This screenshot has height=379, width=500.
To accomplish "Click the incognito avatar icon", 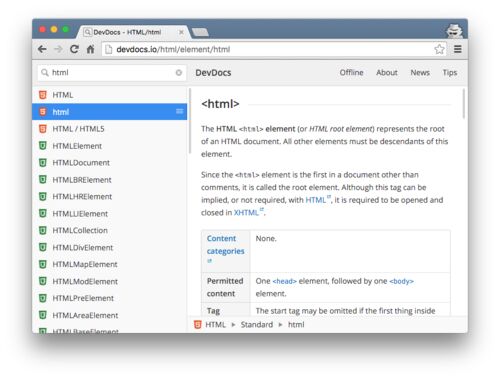I will coord(454,31).
